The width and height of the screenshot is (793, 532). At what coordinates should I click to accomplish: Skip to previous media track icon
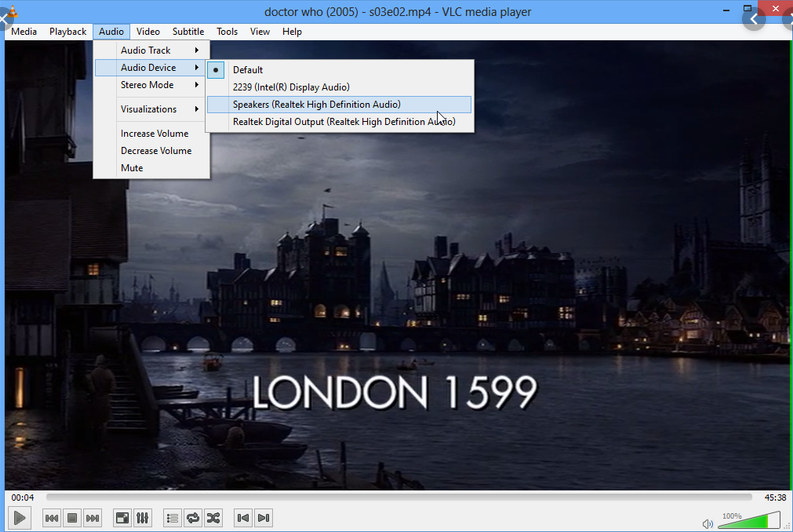click(x=51, y=518)
